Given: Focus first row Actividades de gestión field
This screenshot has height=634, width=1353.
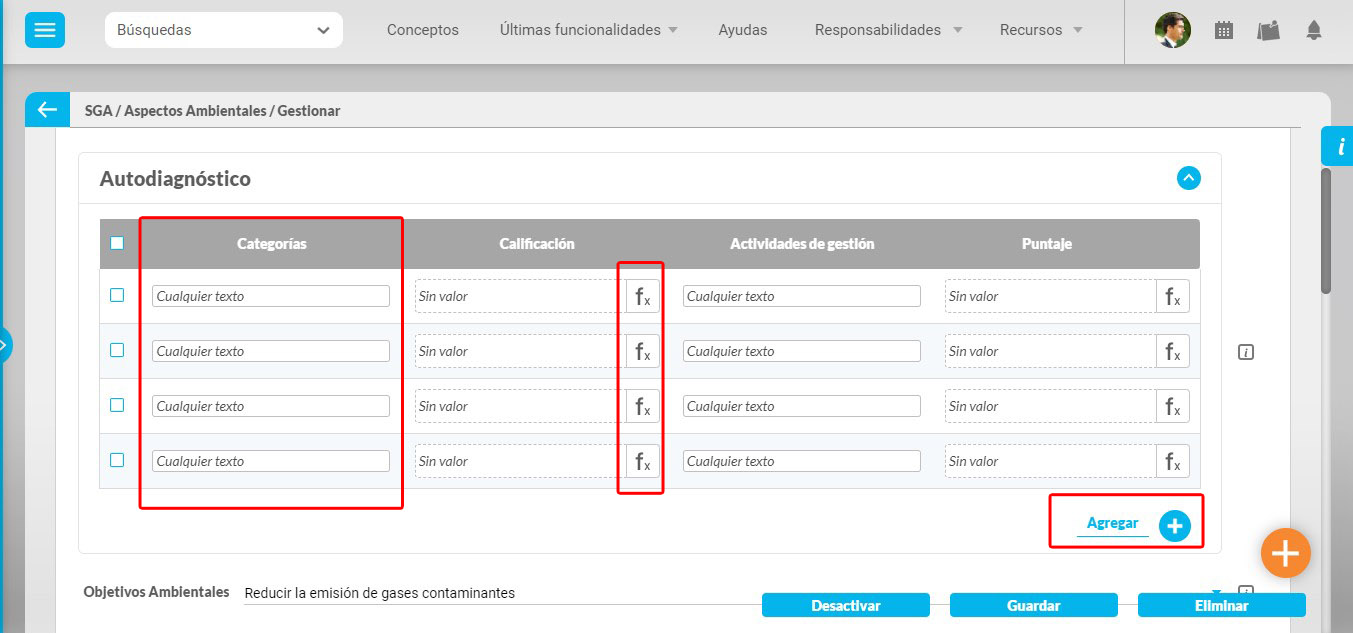Looking at the screenshot, I should pyautogui.click(x=801, y=296).
